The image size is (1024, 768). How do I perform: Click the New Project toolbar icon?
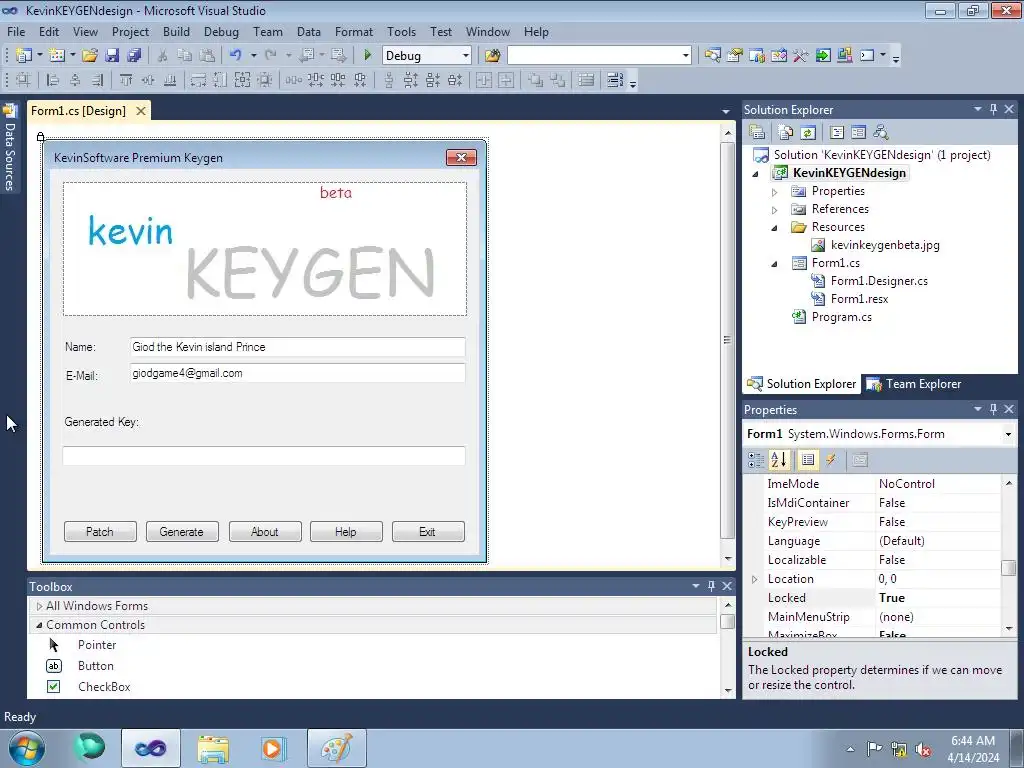click(x=24, y=56)
